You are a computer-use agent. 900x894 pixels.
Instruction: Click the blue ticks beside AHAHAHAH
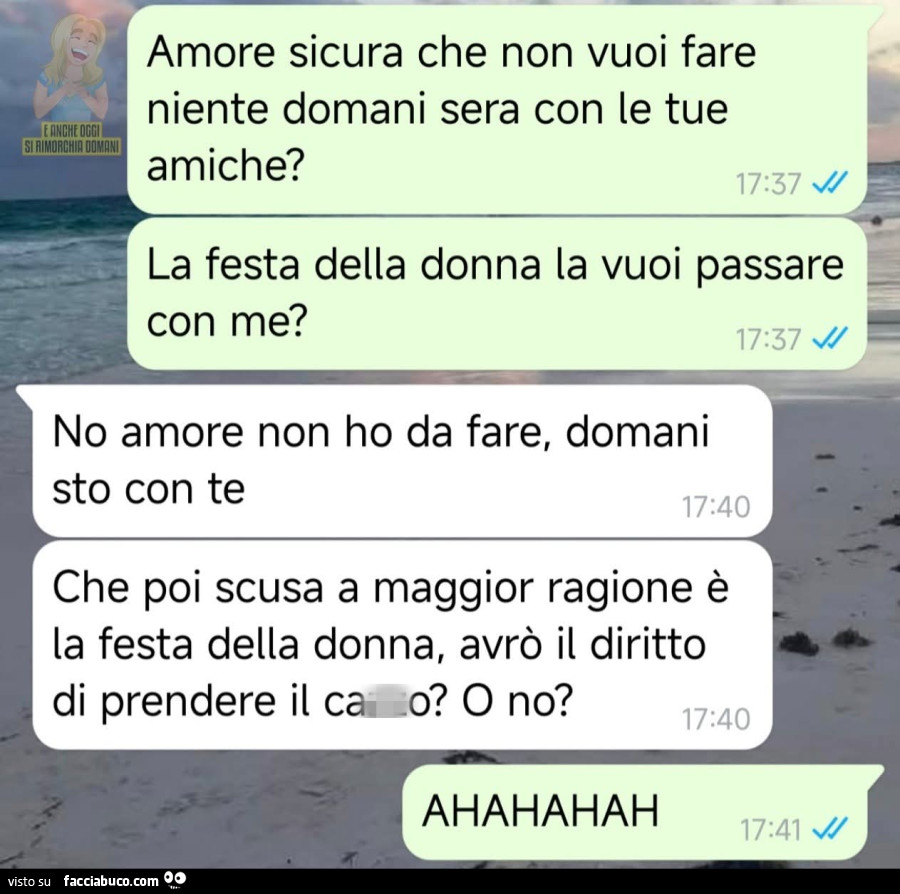830,828
